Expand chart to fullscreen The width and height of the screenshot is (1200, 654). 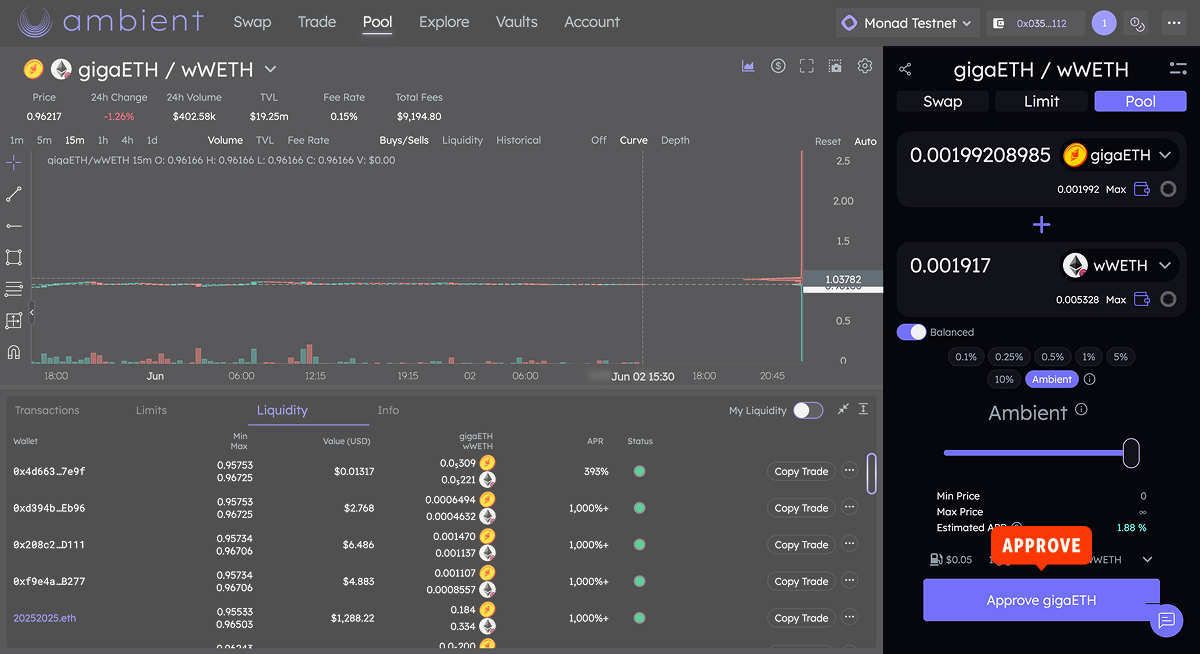[807, 66]
